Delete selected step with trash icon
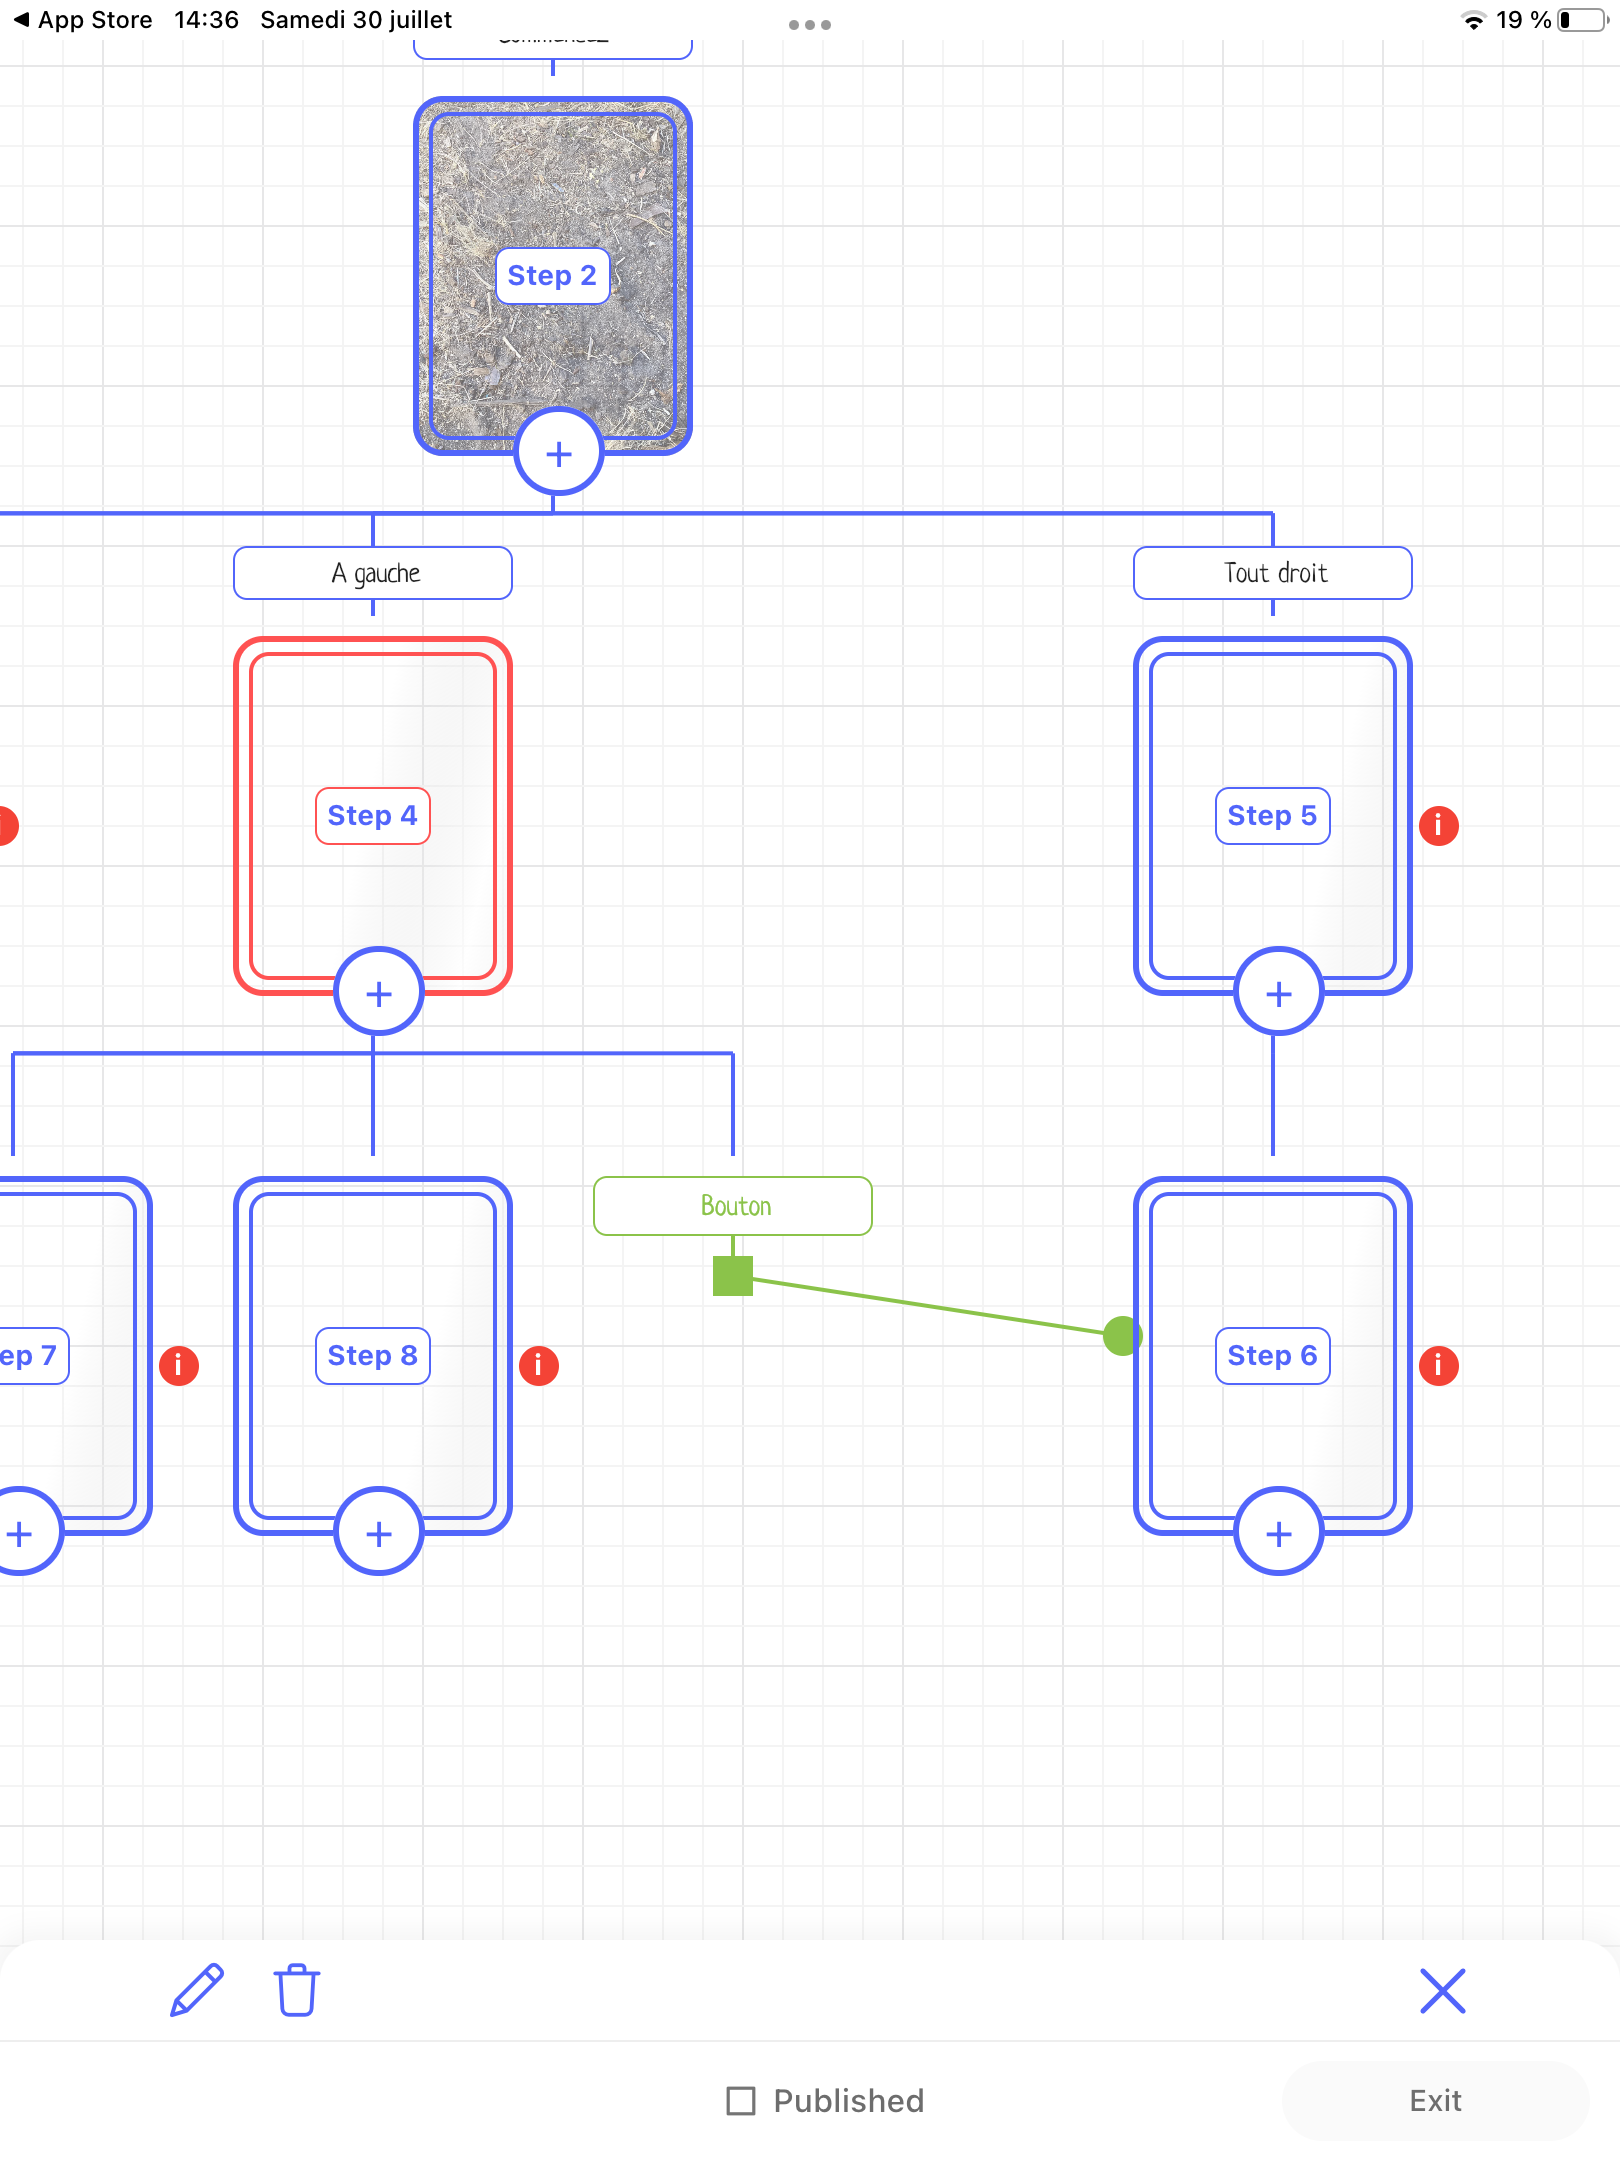Screen dimensions: 1620x2160 296,1990
